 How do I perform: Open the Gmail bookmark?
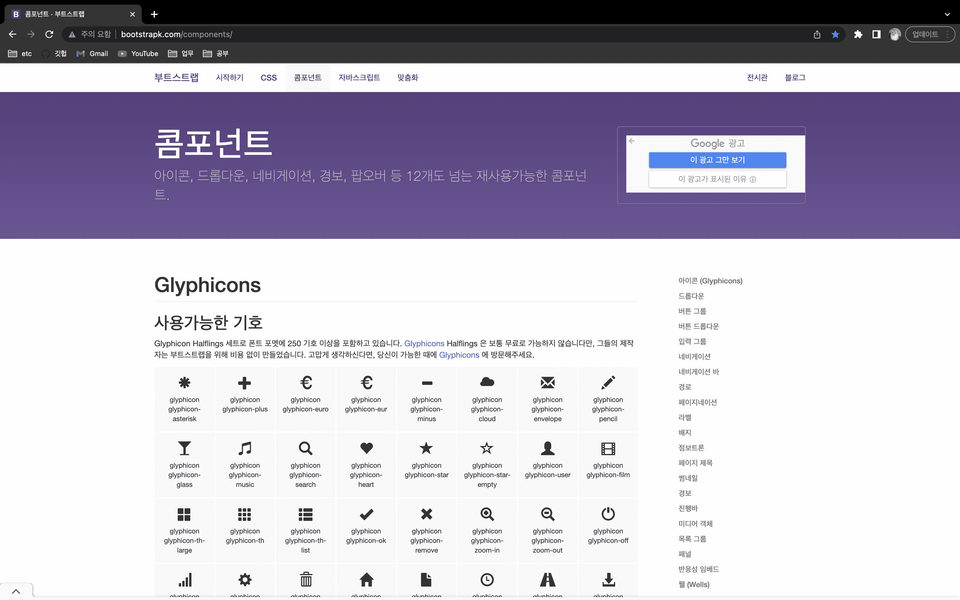(x=92, y=54)
